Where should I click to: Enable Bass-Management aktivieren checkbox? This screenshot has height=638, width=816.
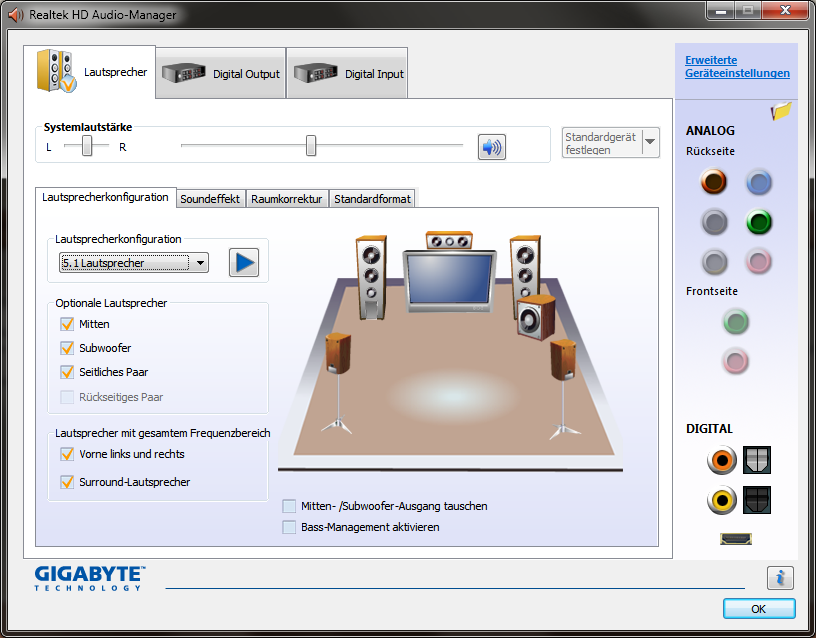click(x=290, y=527)
